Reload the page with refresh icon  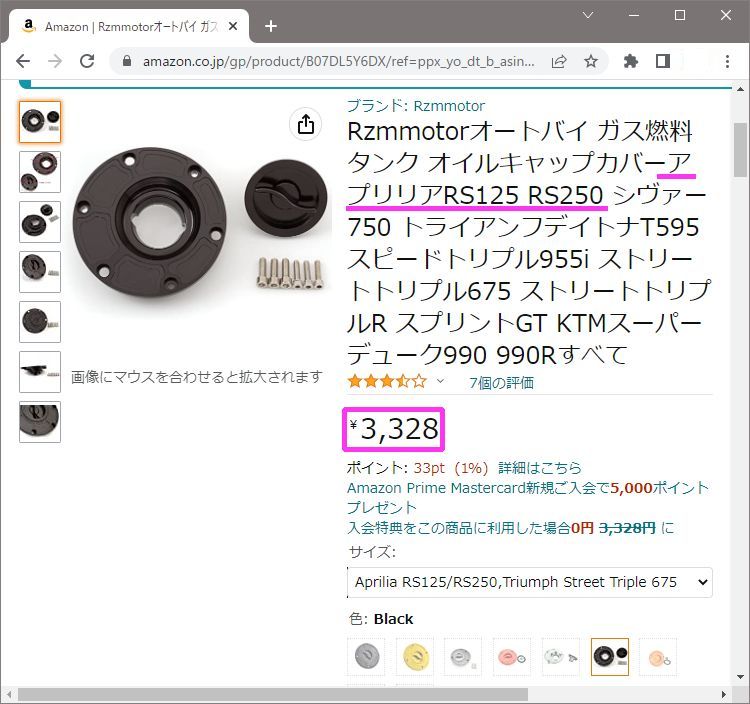87,61
